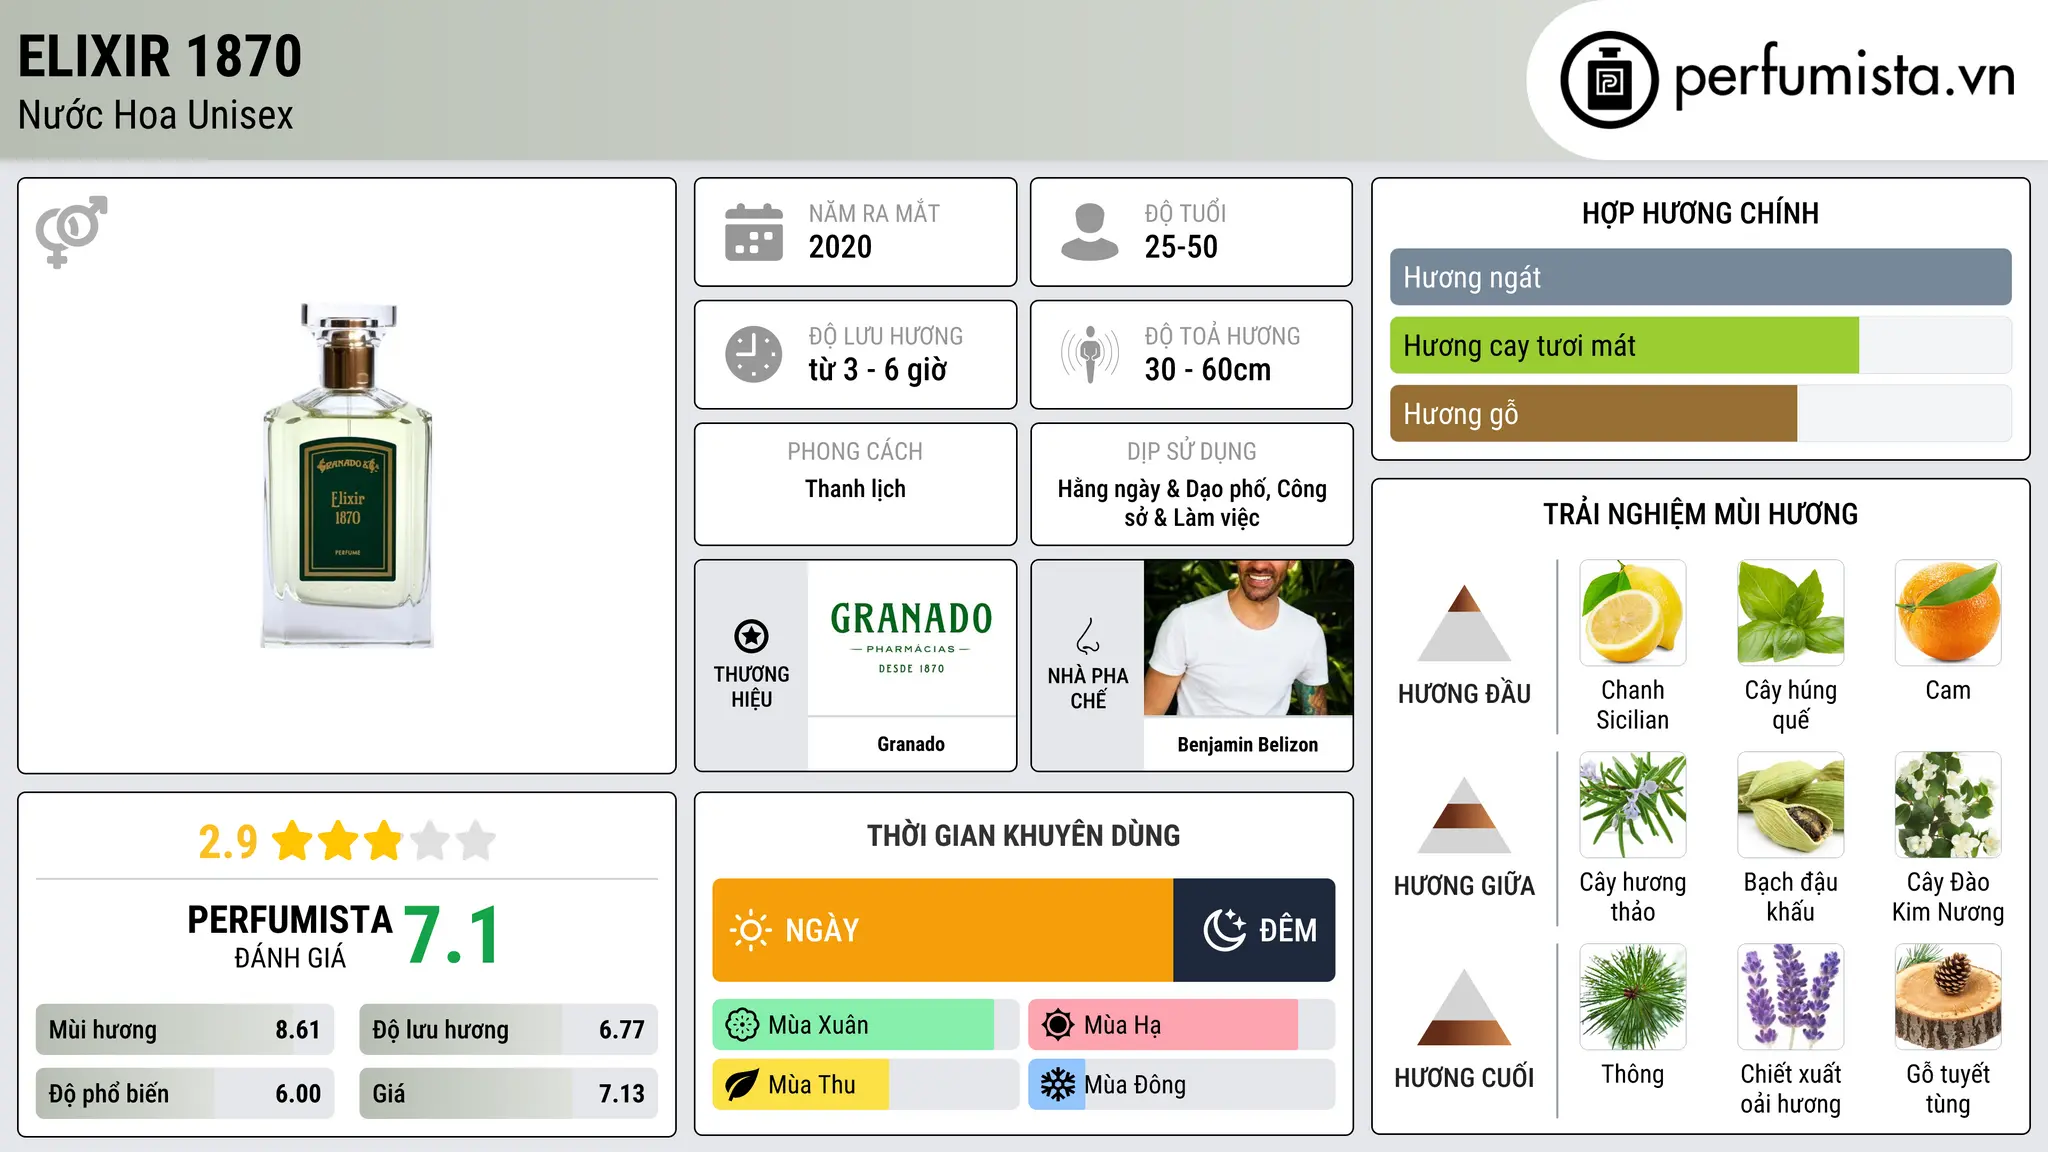Click the longevity value từ 3 - 6 giờ

[x=878, y=370]
